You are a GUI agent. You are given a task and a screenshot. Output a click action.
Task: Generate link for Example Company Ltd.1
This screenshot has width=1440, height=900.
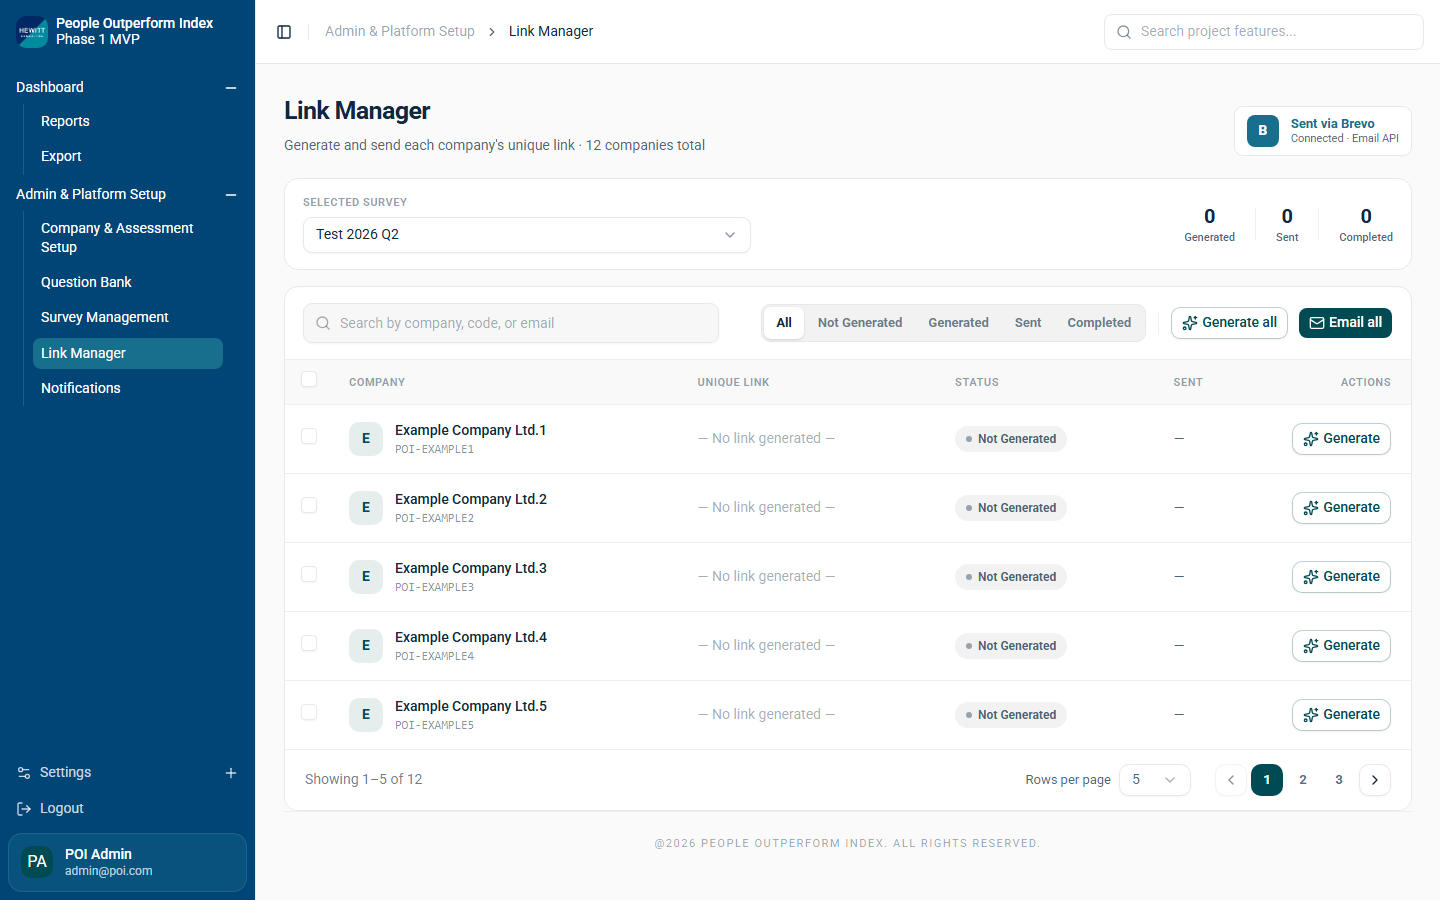click(x=1341, y=439)
